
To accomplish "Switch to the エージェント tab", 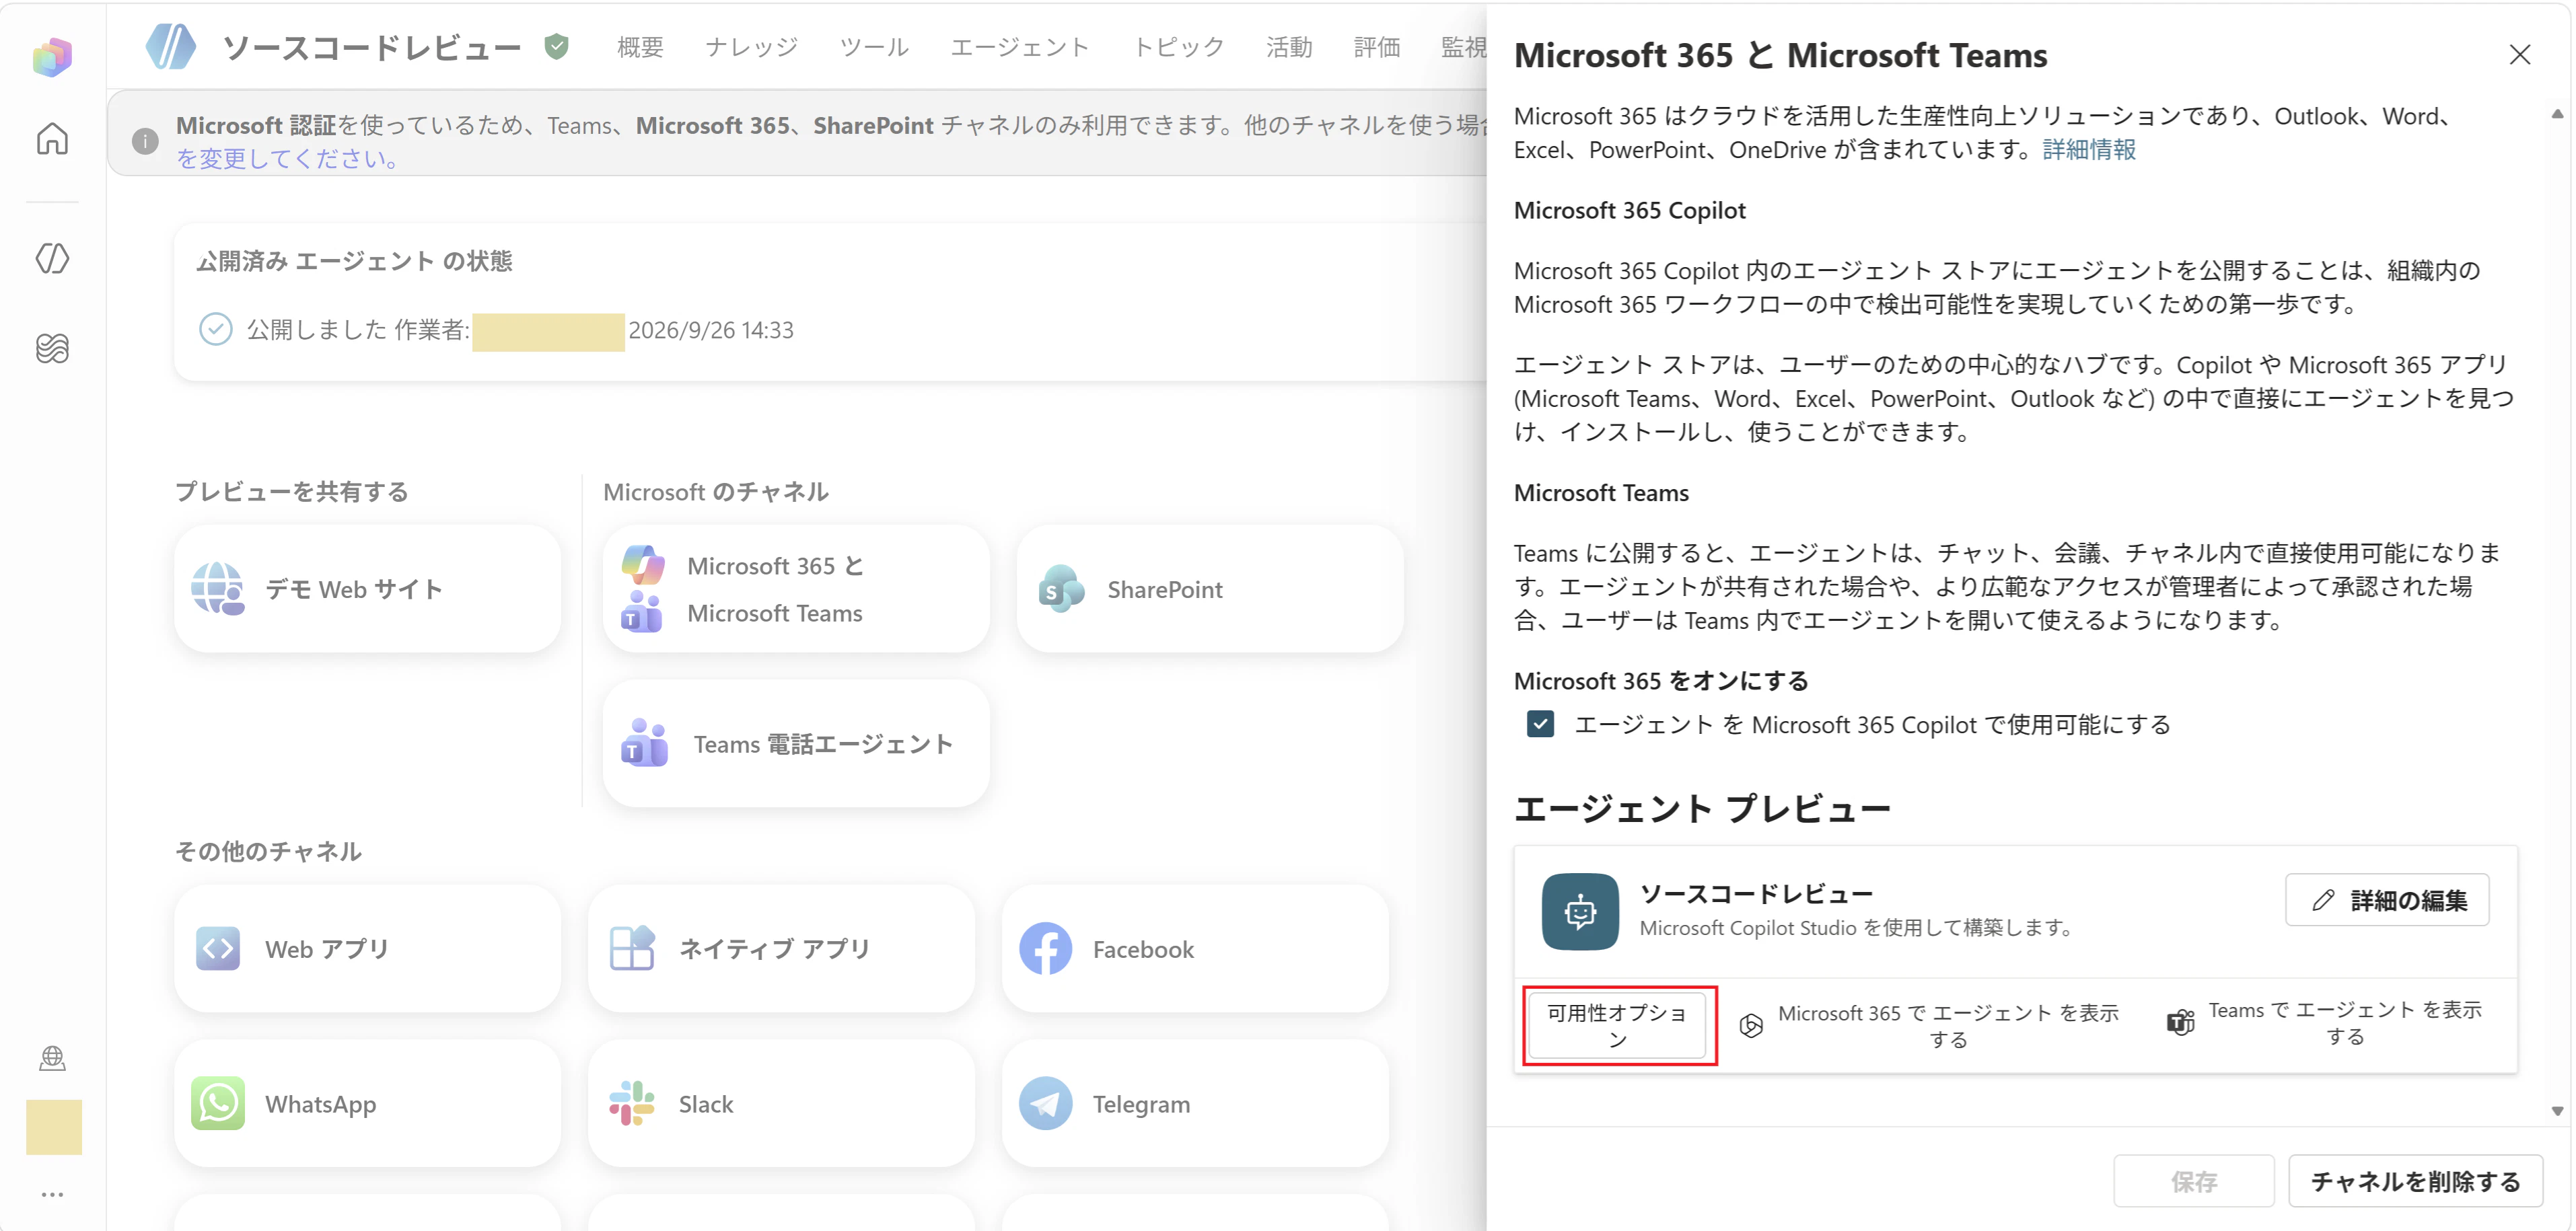I will tap(1019, 47).
